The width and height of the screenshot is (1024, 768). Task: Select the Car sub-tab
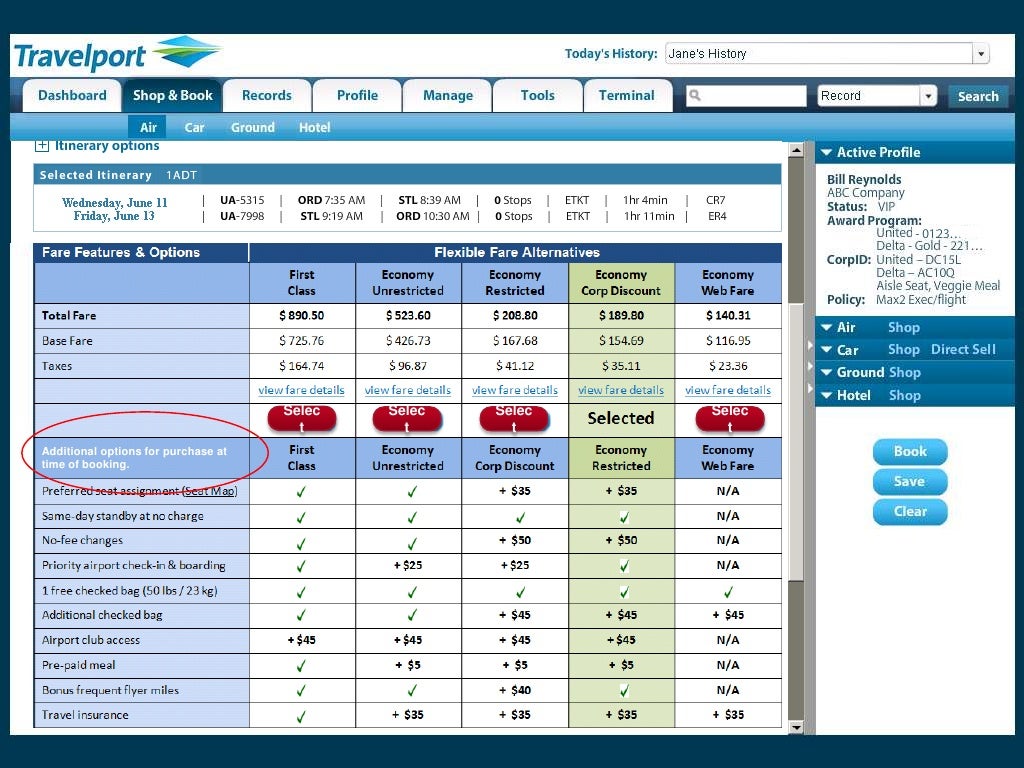(x=194, y=127)
